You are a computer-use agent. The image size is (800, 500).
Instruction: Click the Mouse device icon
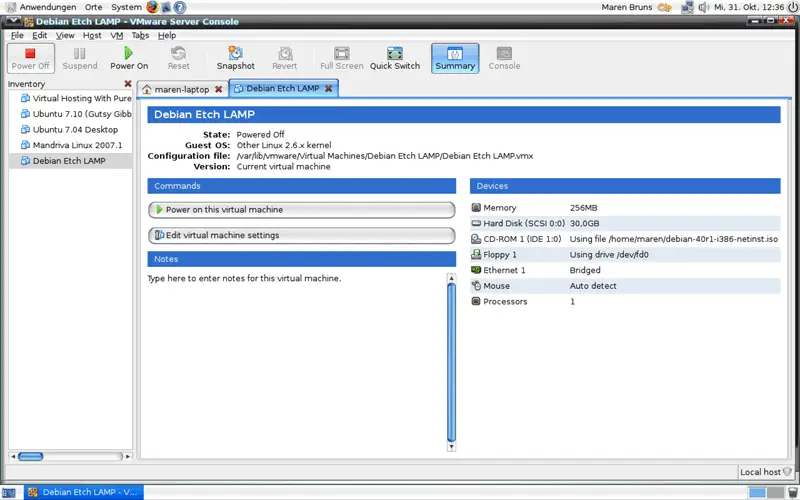coord(476,286)
